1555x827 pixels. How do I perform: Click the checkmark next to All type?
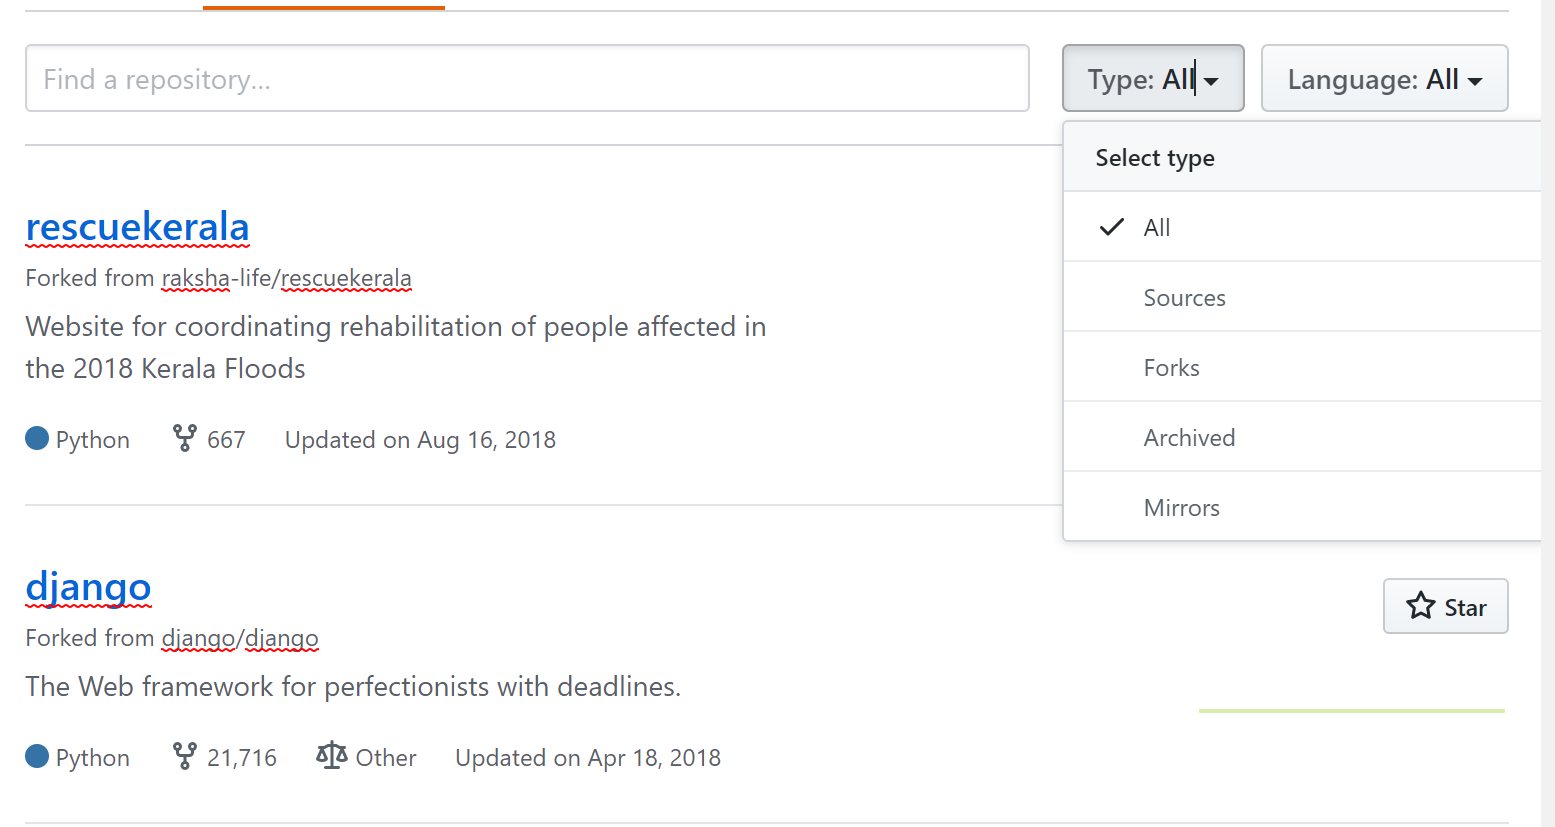[x=1112, y=227]
